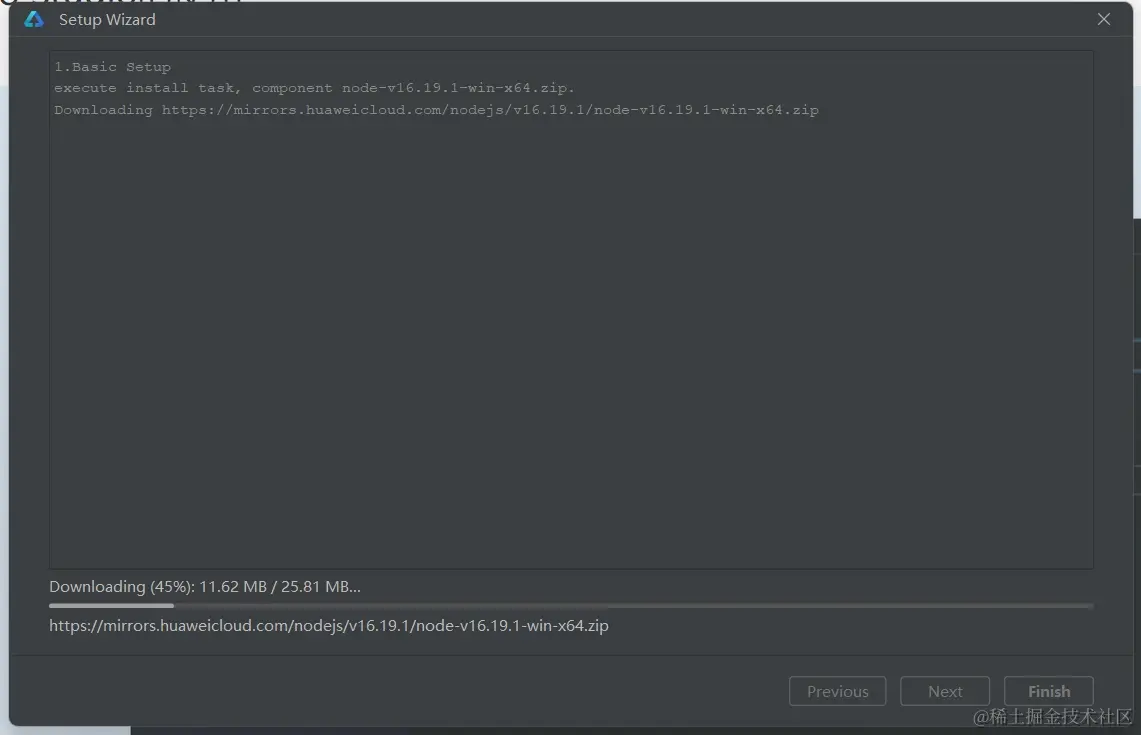Screen dimensions: 1141x735
Task: Click the 'Downloading (45%)' status text
Action: tap(204, 587)
